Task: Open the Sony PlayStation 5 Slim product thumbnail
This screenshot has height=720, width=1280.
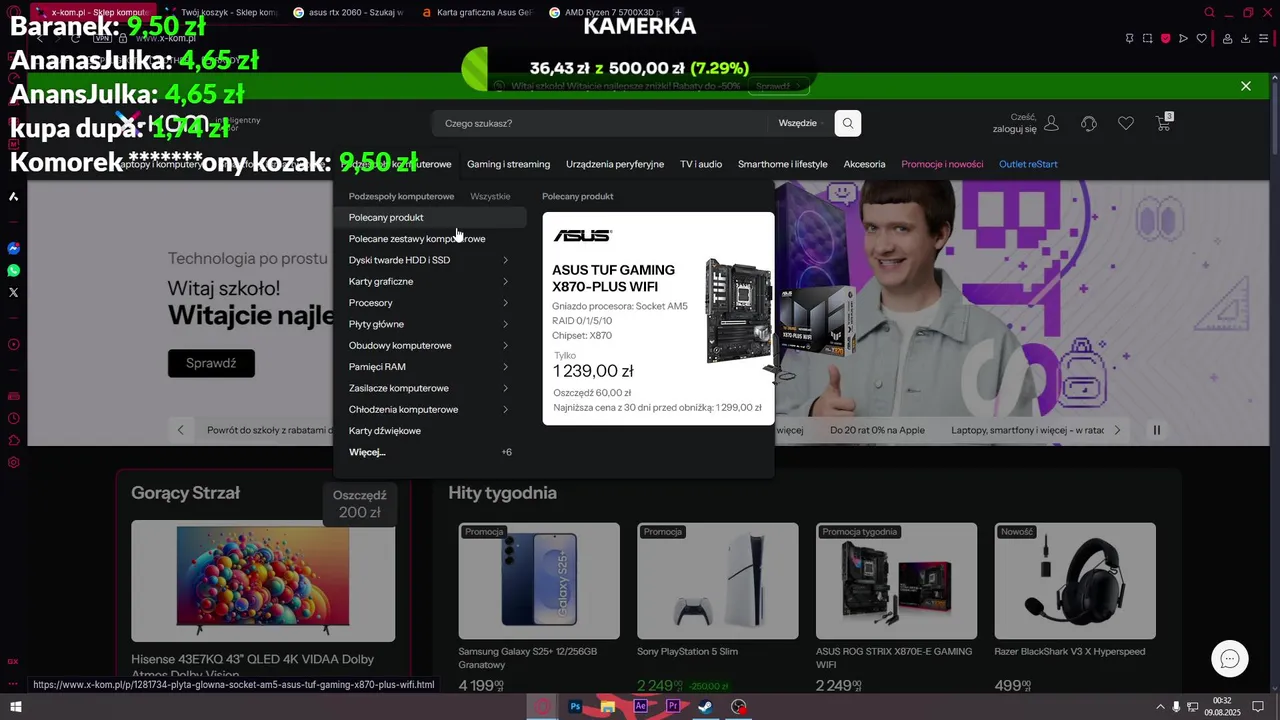Action: coord(718,581)
